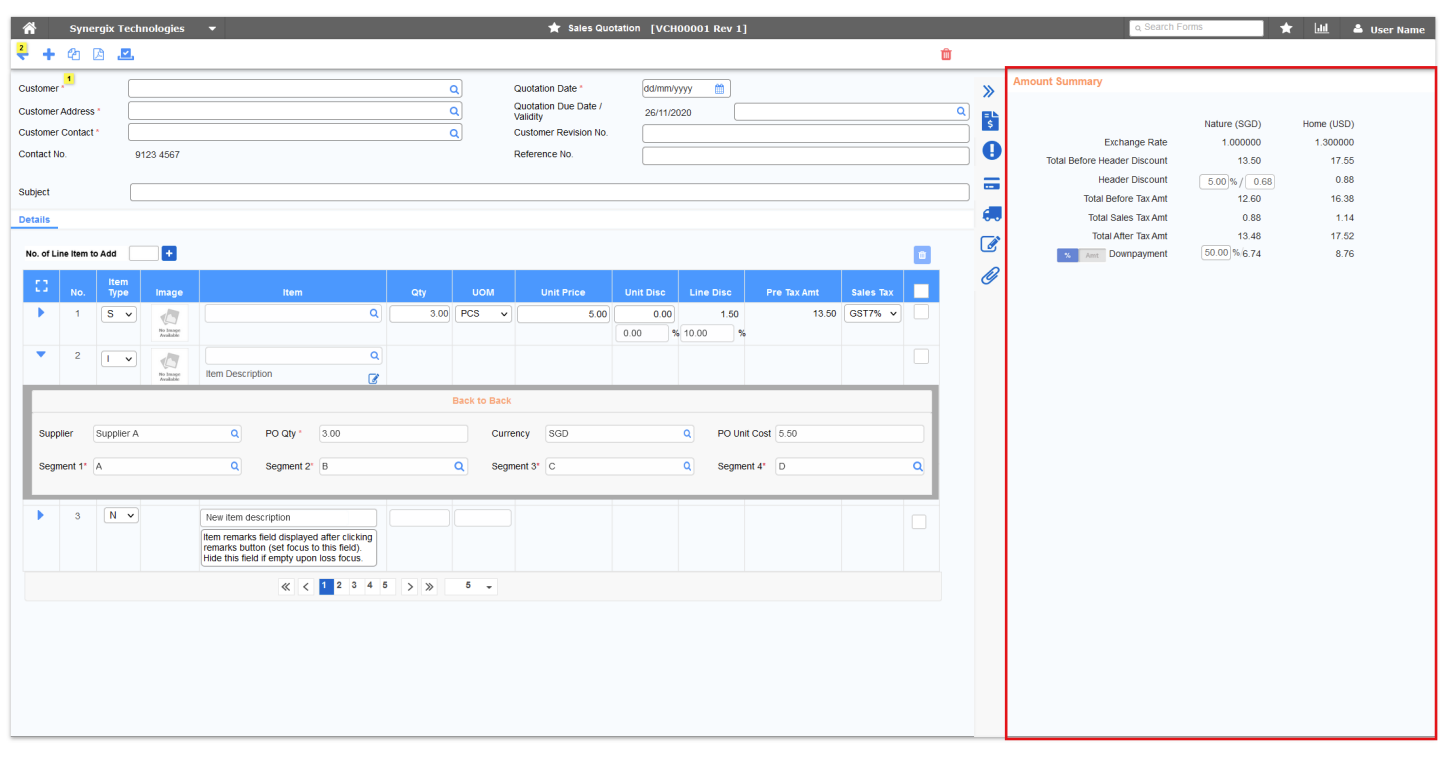Open the expanded sales tax document panel
This screenshot has height=757, width=1449.
[990, 120]
